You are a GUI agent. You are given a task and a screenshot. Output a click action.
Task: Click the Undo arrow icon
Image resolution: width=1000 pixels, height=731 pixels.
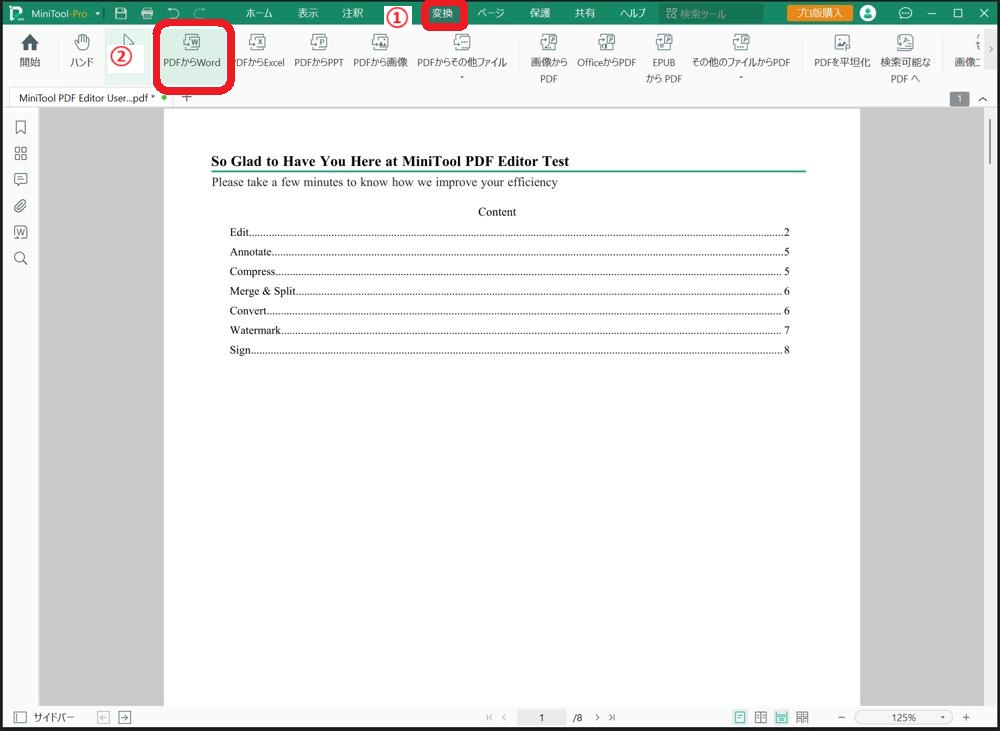pos(173,13)
